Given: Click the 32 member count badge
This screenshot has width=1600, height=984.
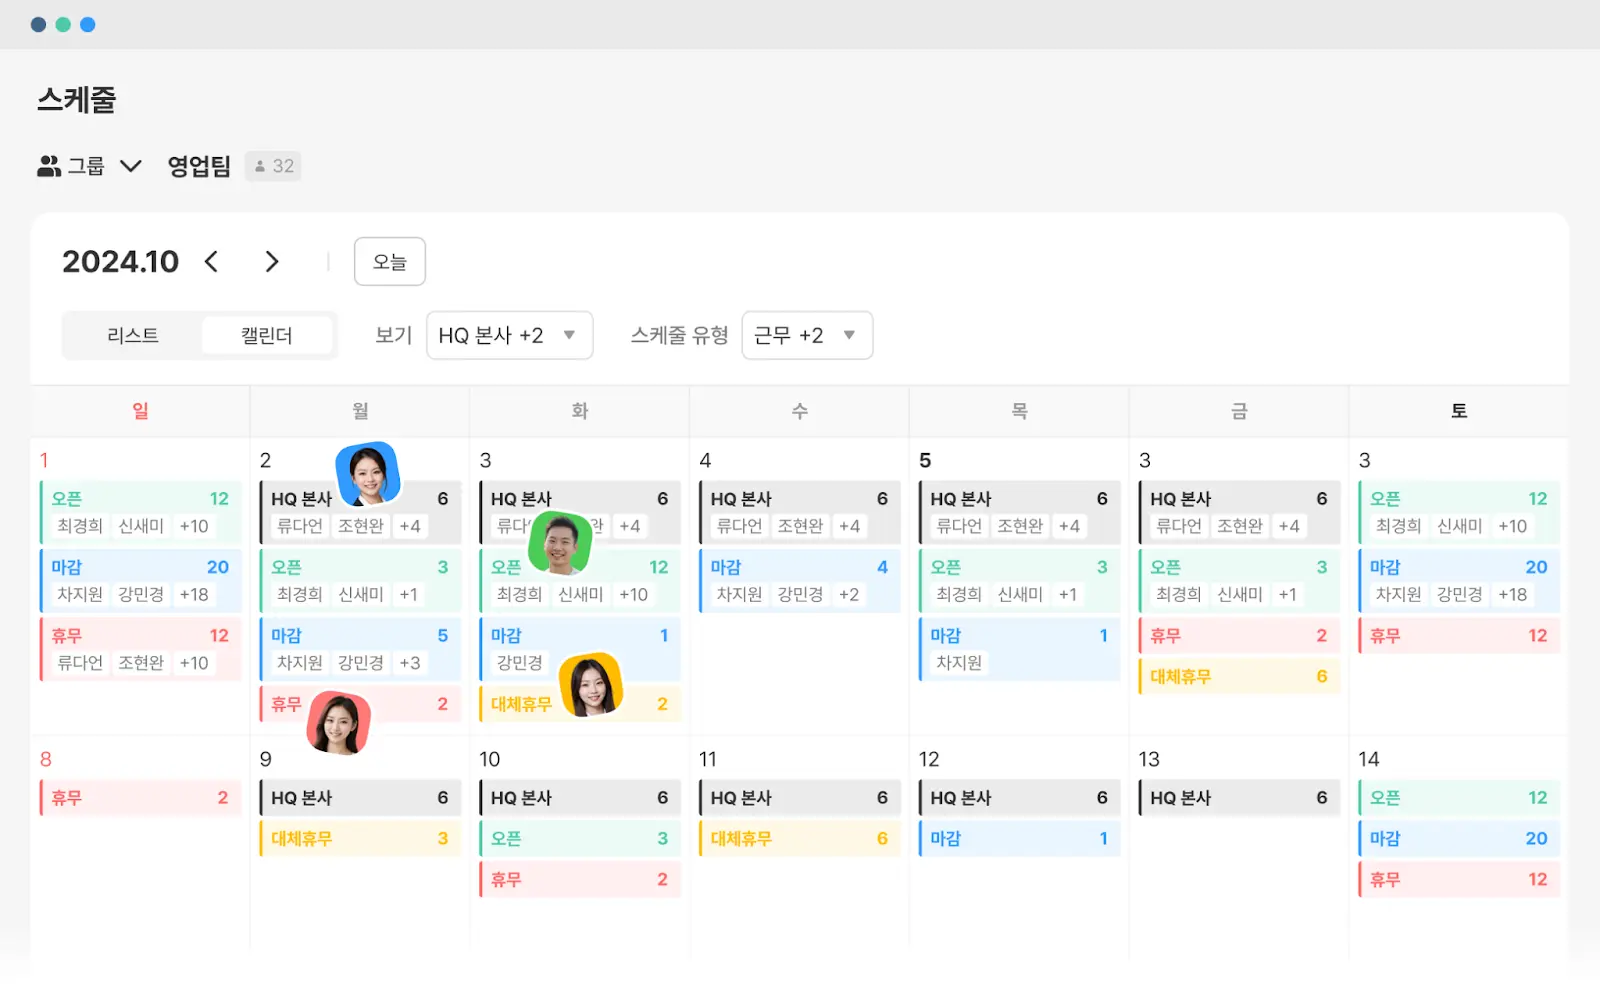Looking at the screenshot, I should [x=273, y=166].
